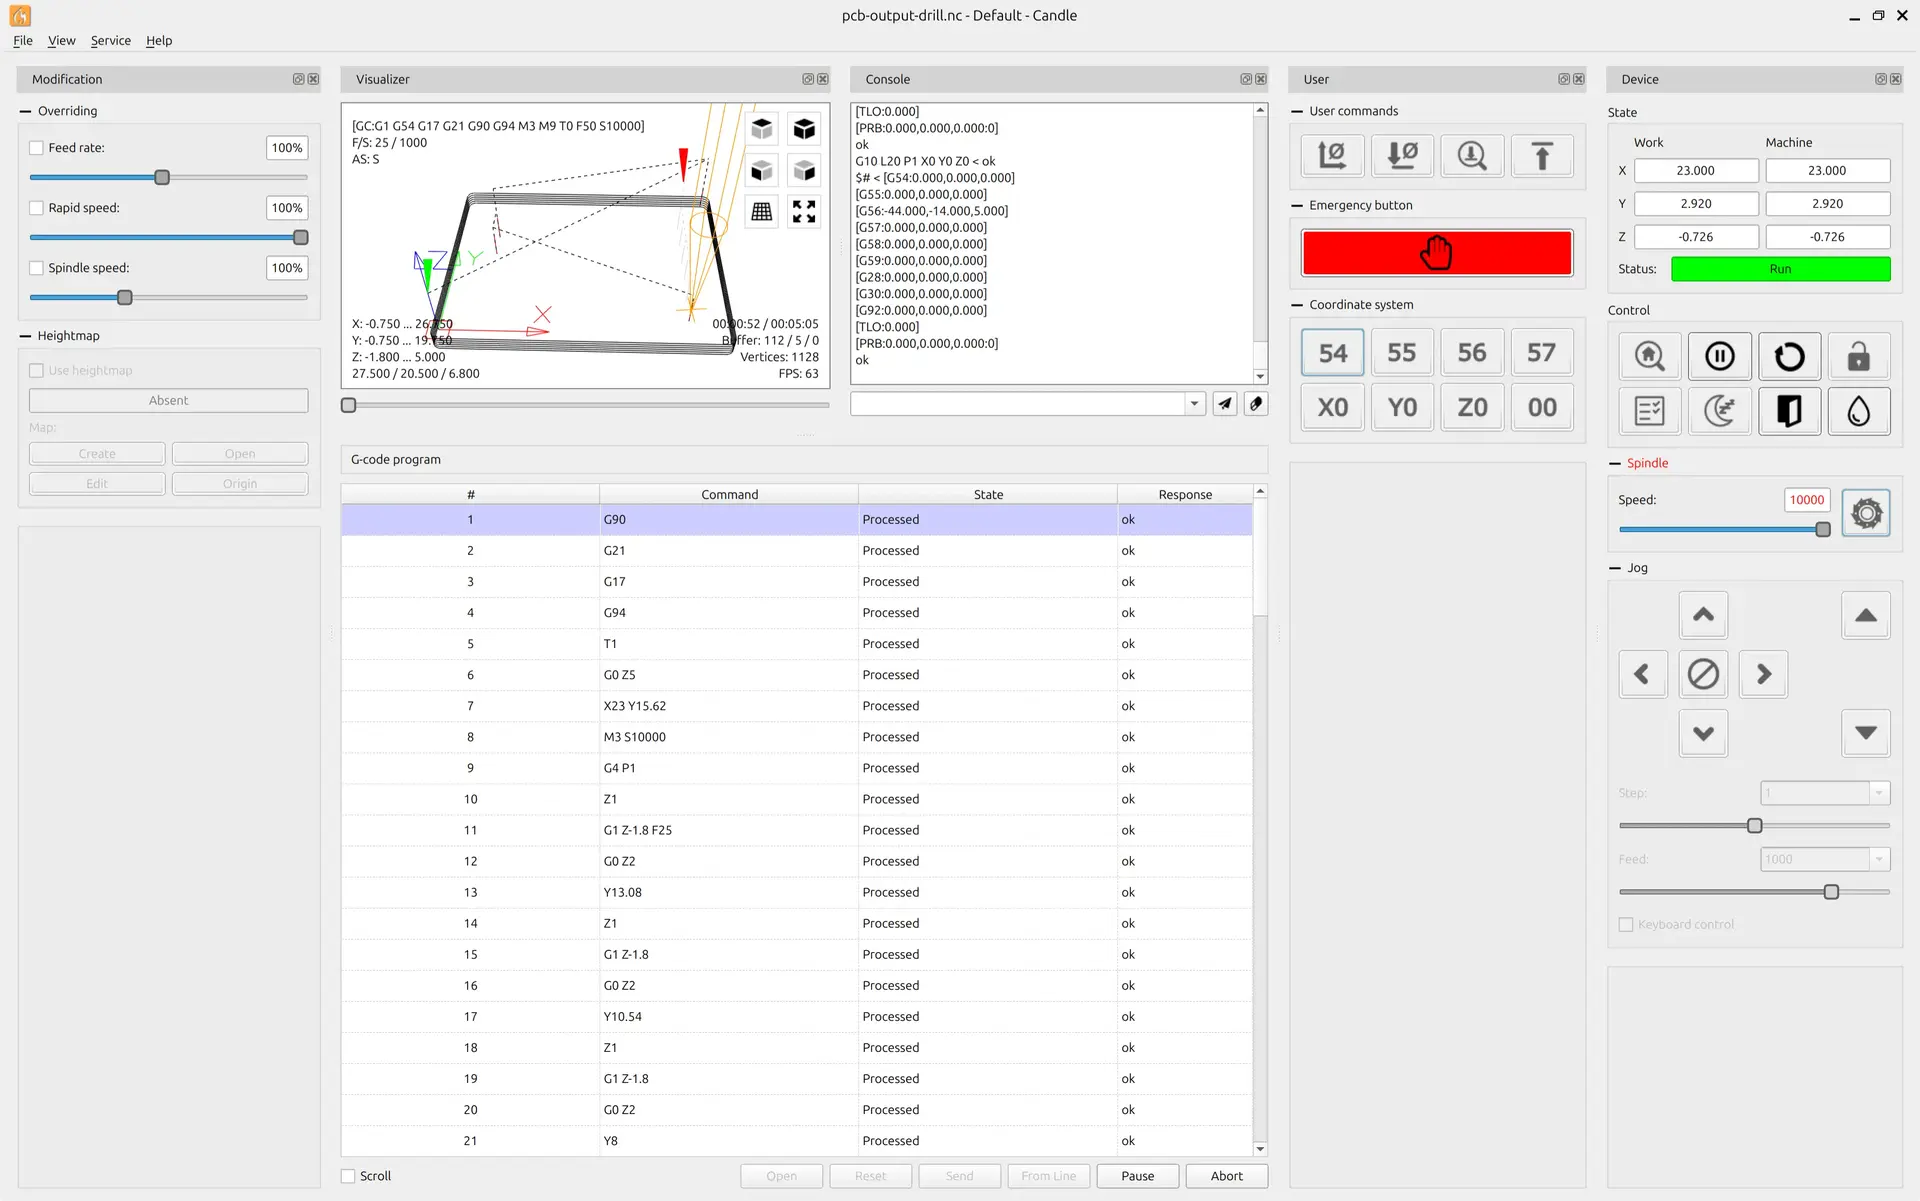The width and height of the screenshot is (1920, 1201).
Task: Collapse the Heightmap section
Action: click(25, 336)
